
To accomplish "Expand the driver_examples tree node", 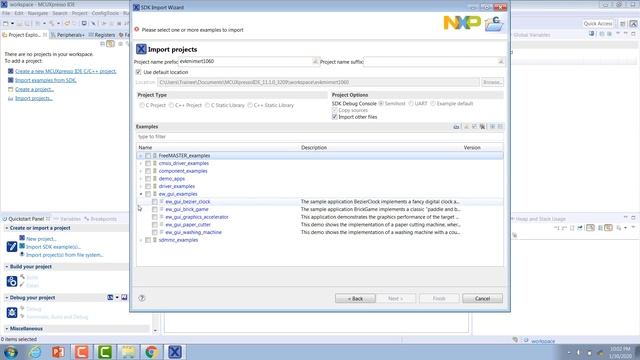I will pyautogui.click(x=141, y=187).
